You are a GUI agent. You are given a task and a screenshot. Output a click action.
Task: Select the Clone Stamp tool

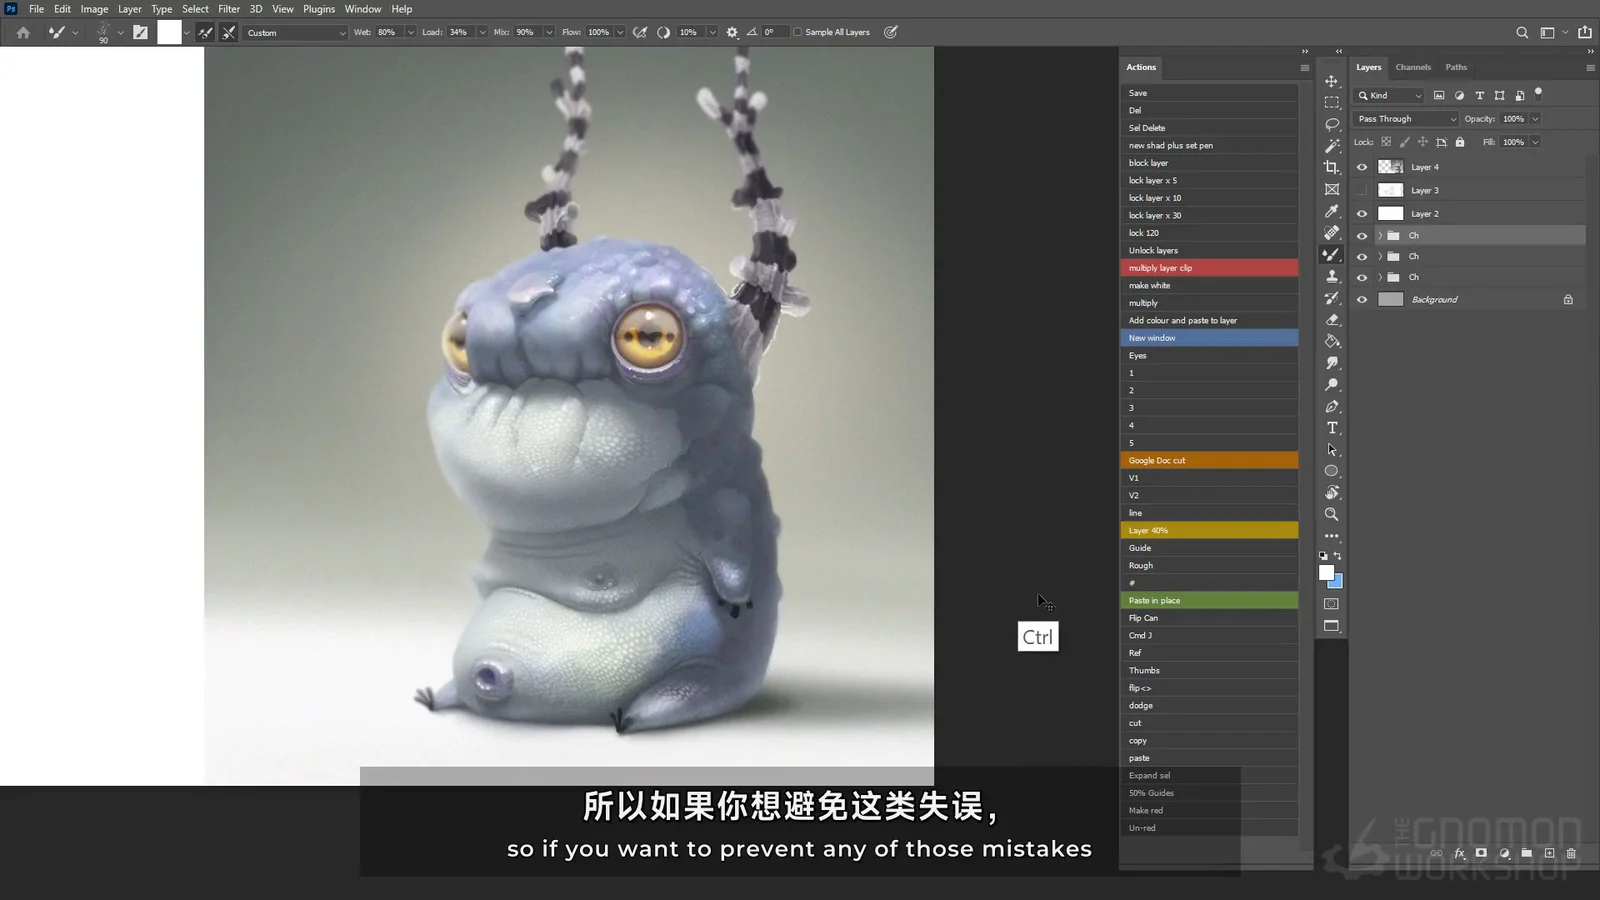1331,277
